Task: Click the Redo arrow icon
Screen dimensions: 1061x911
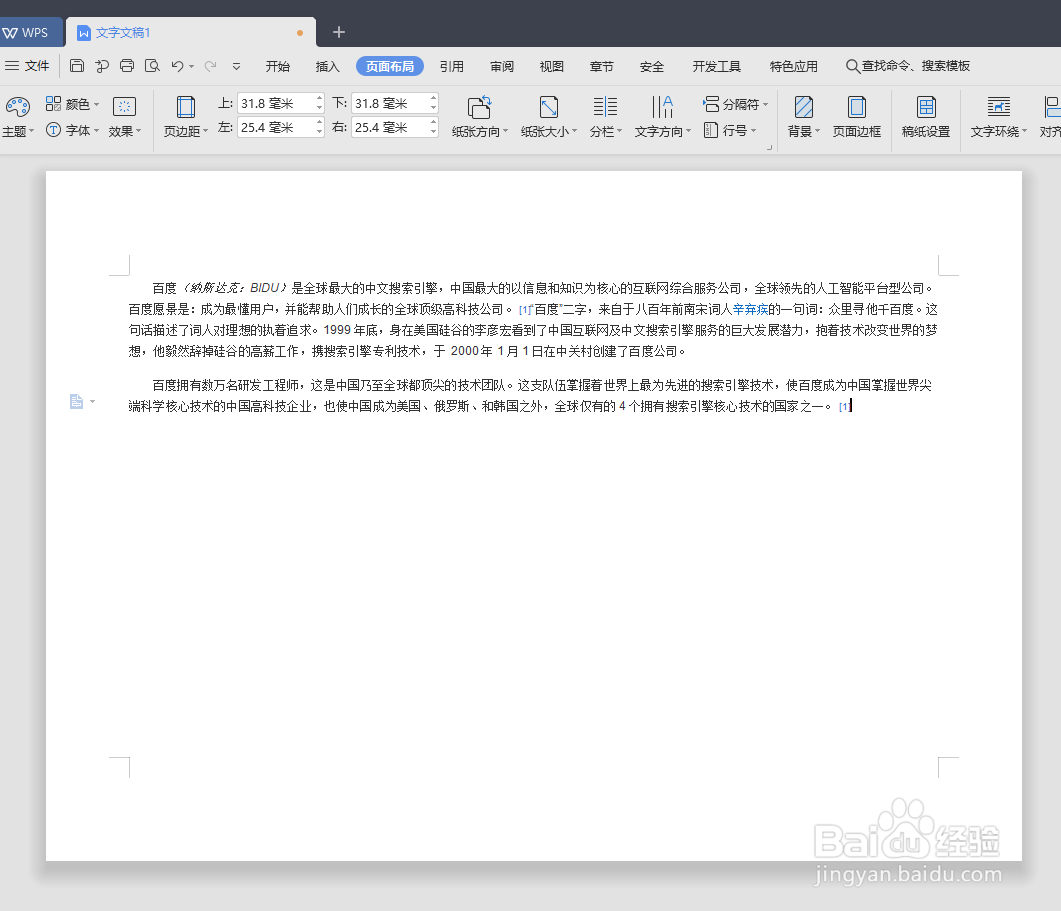Action: [x=210, y=66]
